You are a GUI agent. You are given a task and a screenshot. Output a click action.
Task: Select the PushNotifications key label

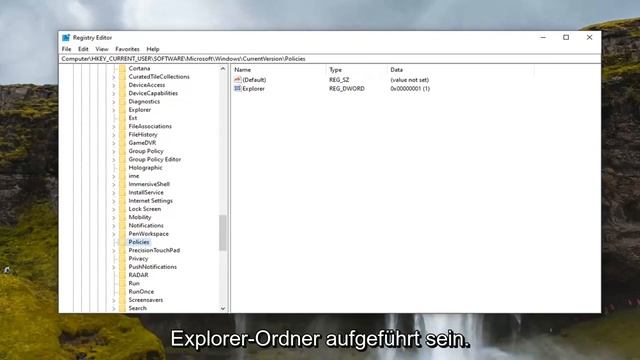coord(153,267)
